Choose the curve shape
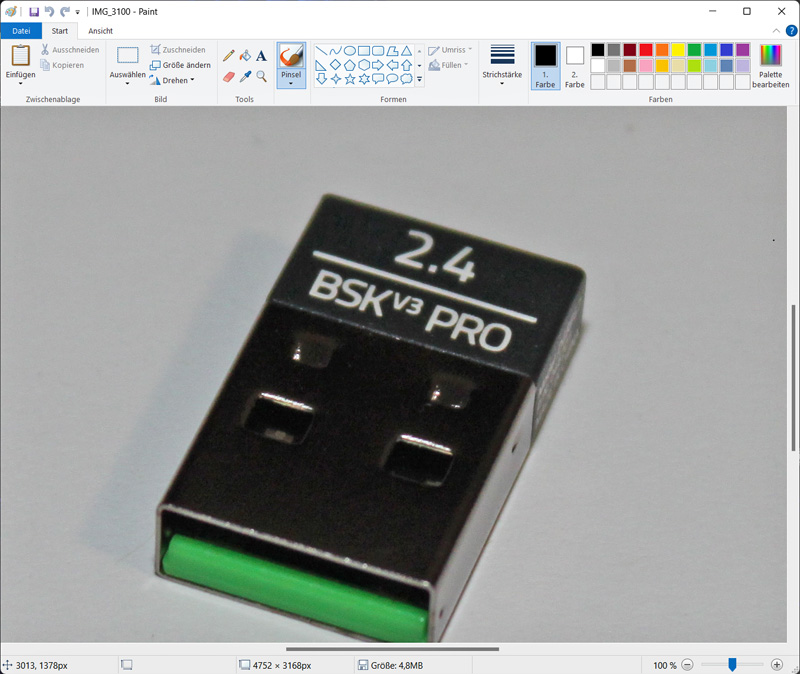Viewport: 800px width, 674px height. [x=335, y=51]
